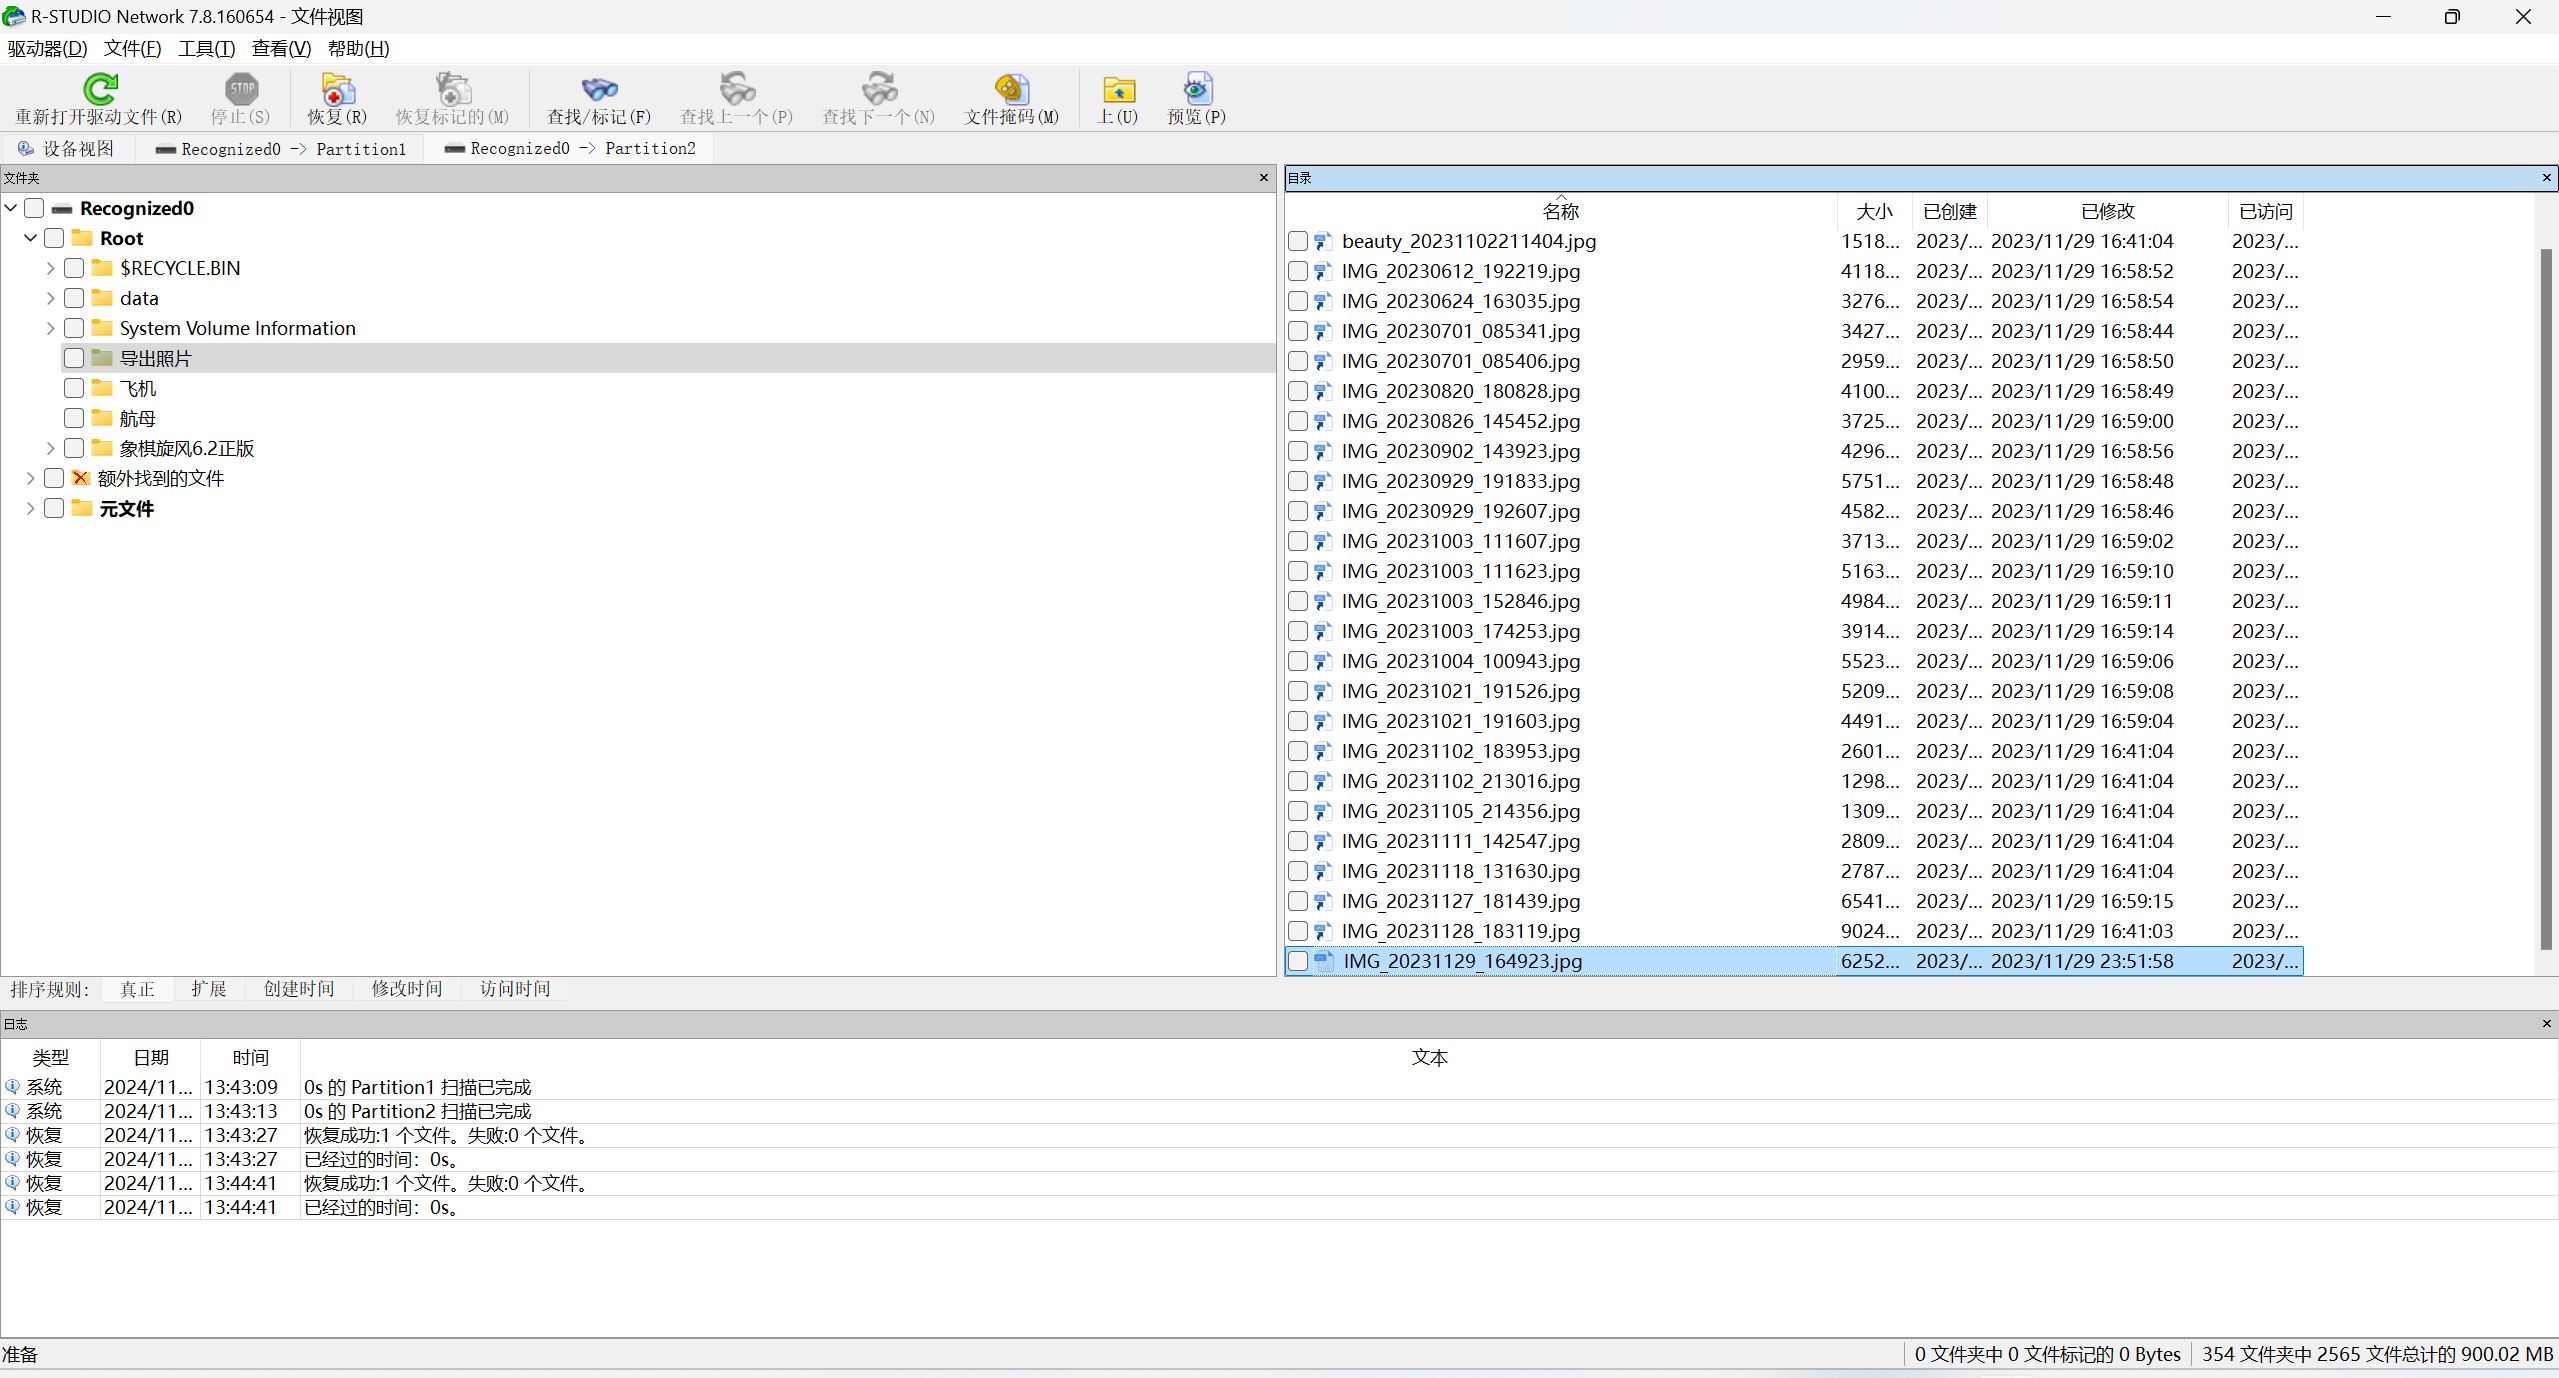Click the Device View (设备视图) icon tab
Viewport: 2559px width, 1378px height.
point(26,149)
